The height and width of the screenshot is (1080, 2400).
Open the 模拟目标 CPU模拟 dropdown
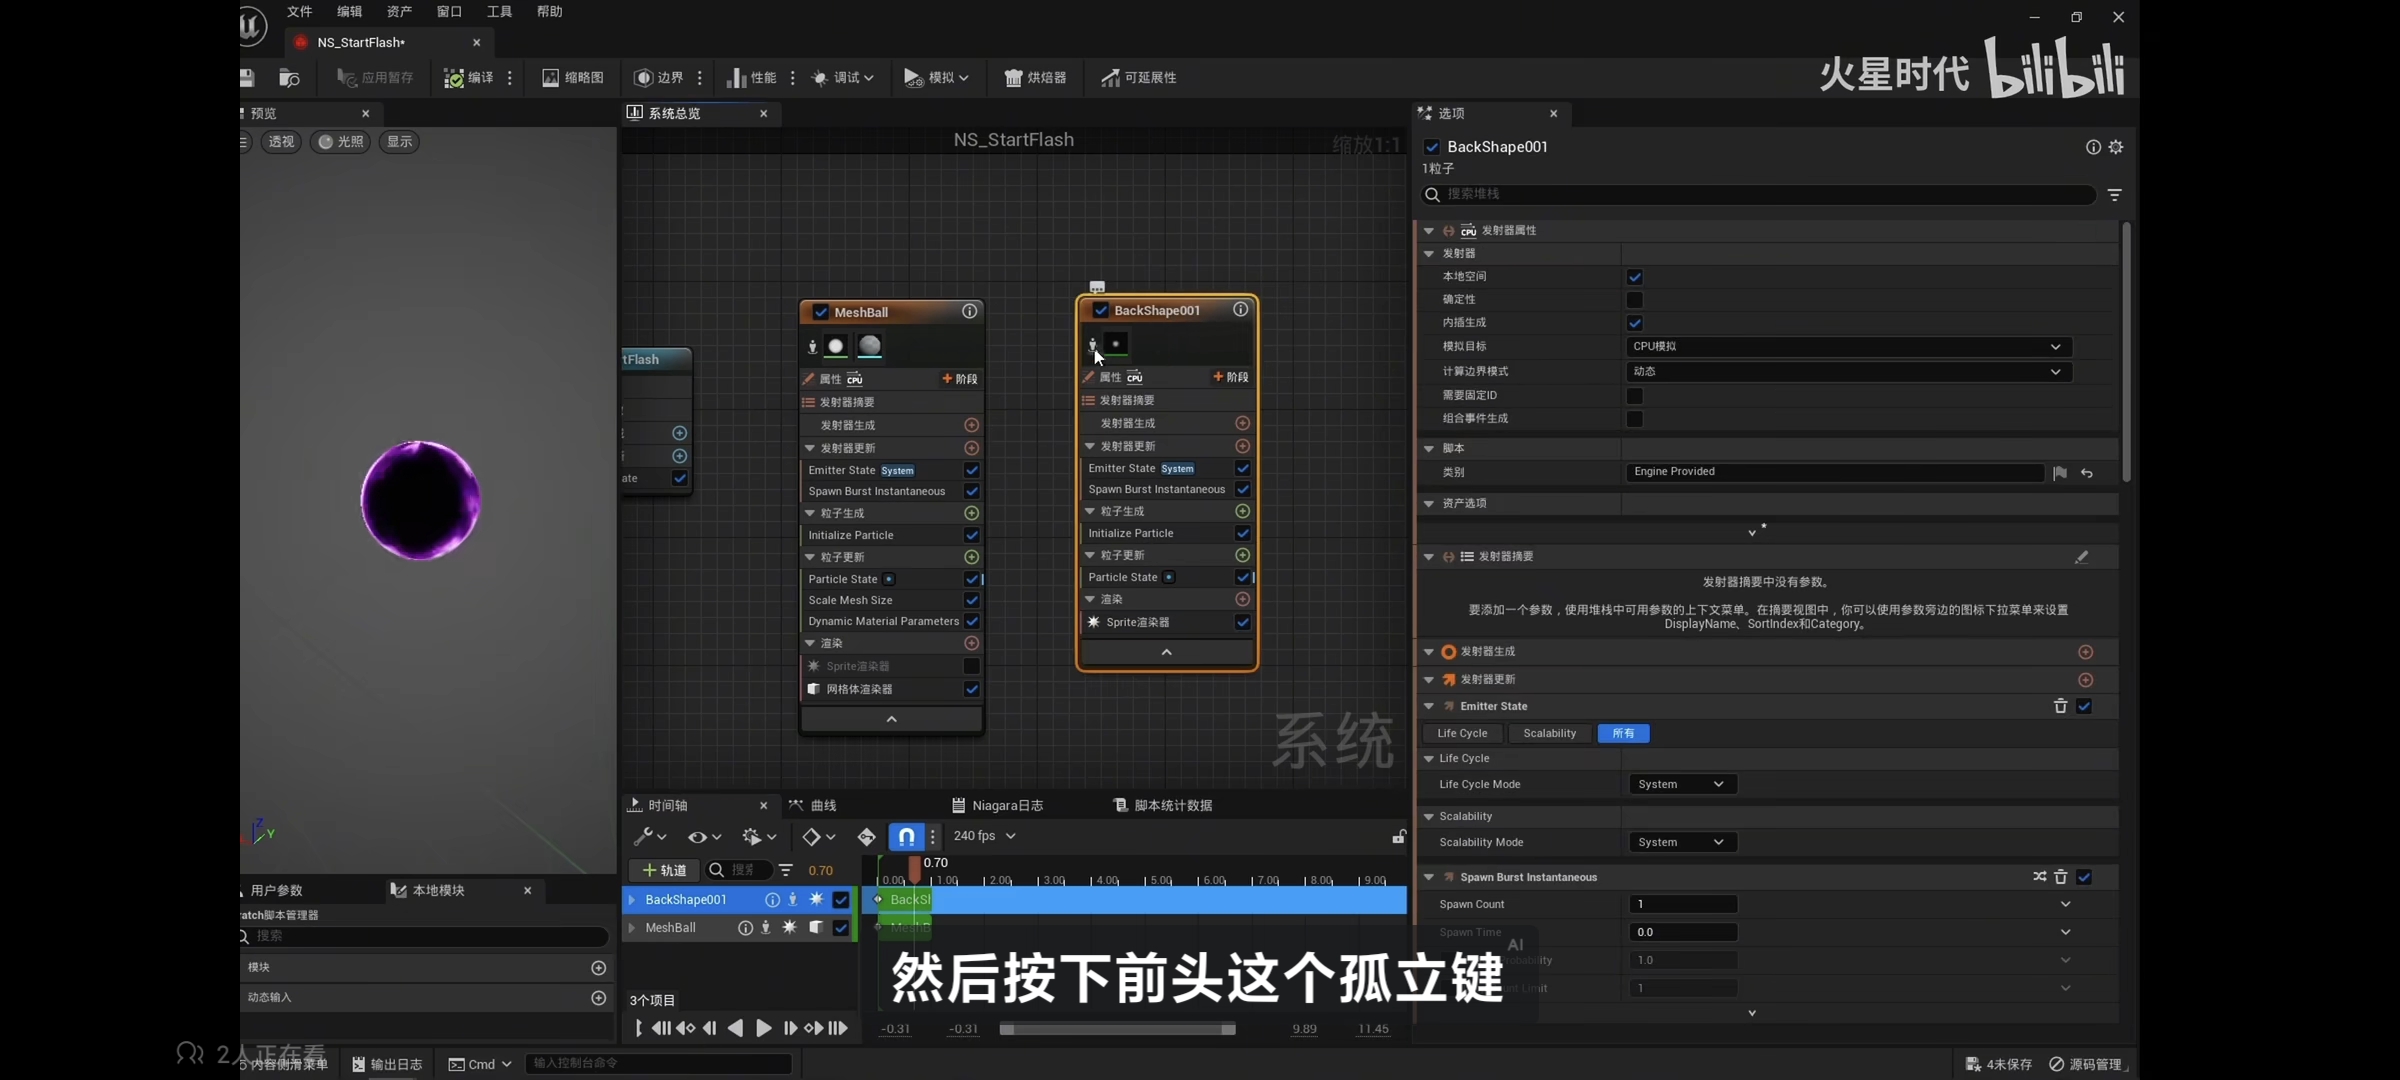click(1848, 346)
